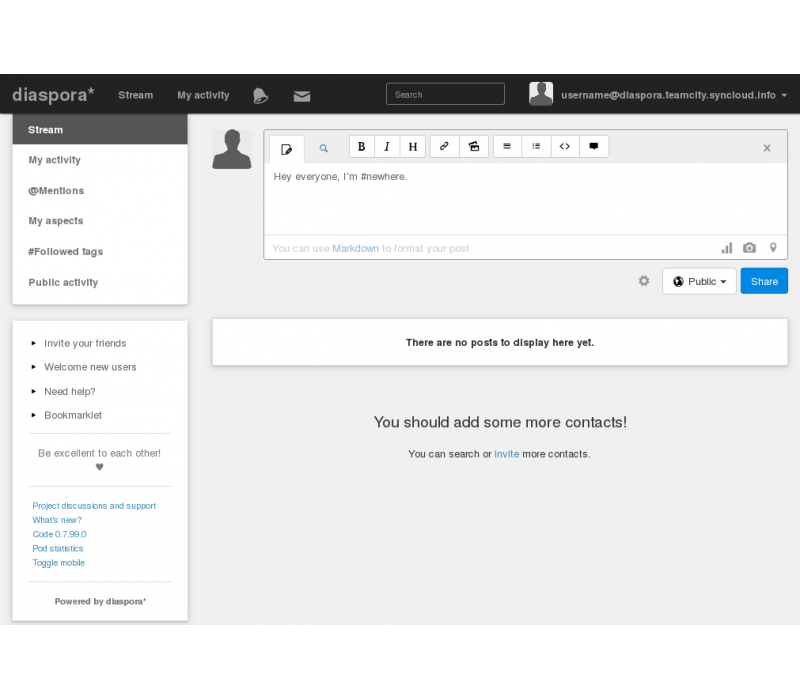The image size is (800, 700).
Task: Open notifications via the bell icon
Action: pyautogui.click(x=260, y=96)
